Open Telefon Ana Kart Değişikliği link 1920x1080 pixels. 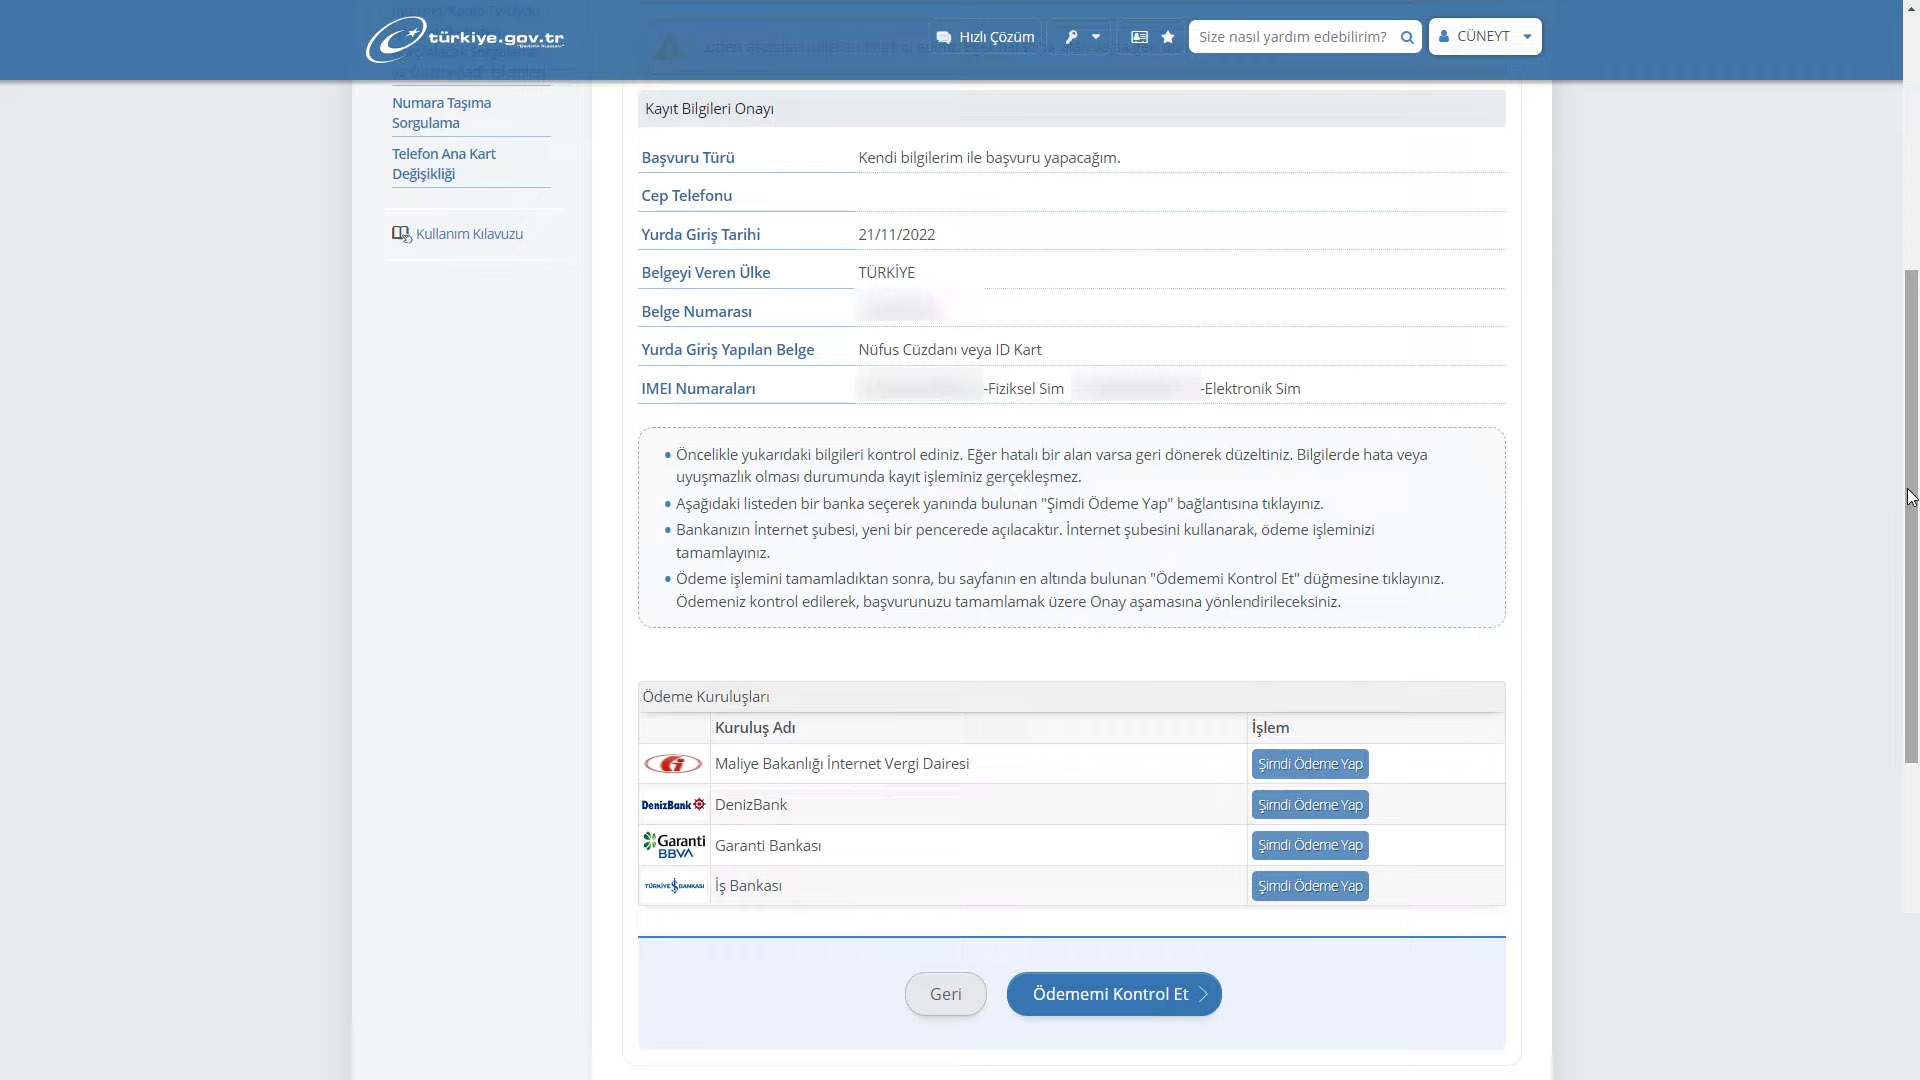click(x=443, y=164)
